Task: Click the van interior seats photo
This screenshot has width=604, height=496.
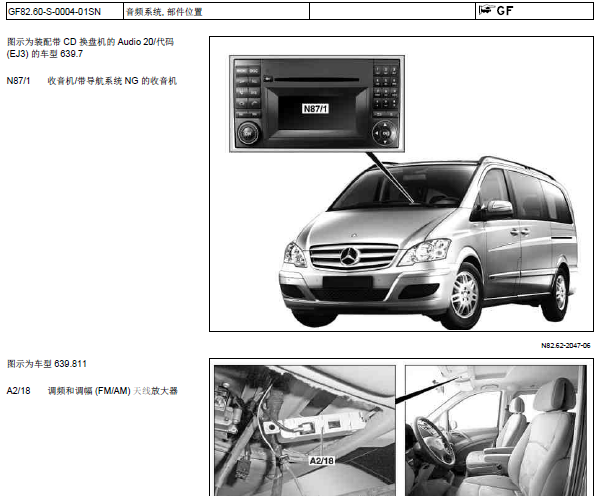Action: pyautogui.click(x=496, y=431)
